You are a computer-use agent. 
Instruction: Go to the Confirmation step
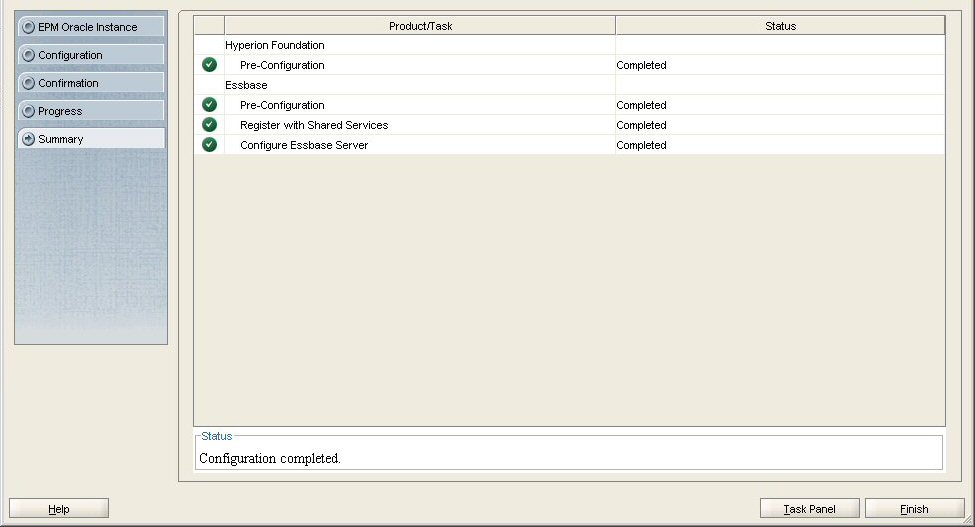[91, 83]
